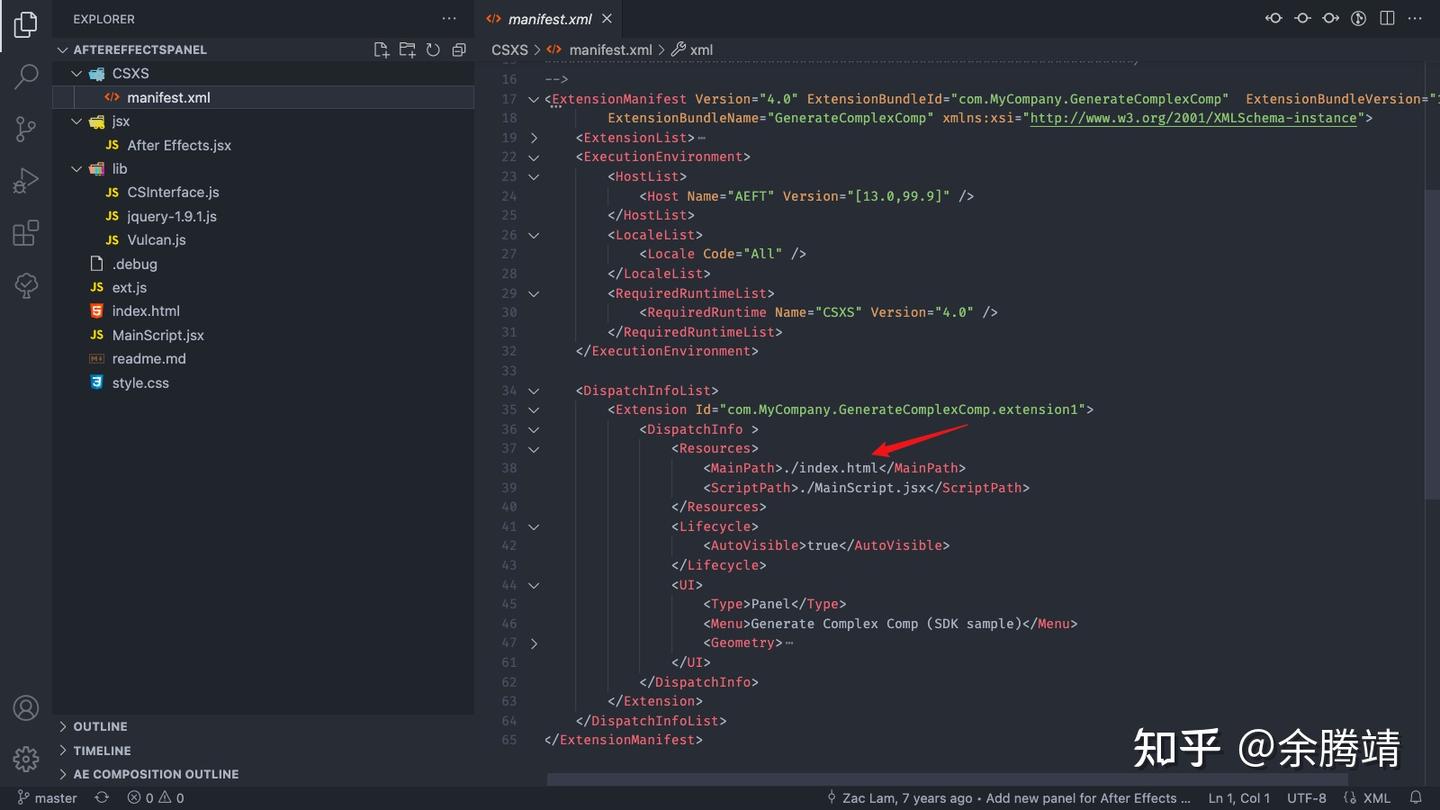Expand the folded ExtensionList tag on line 19
The width and height of the screenshot is (1440, 810).
click(534, 138)
